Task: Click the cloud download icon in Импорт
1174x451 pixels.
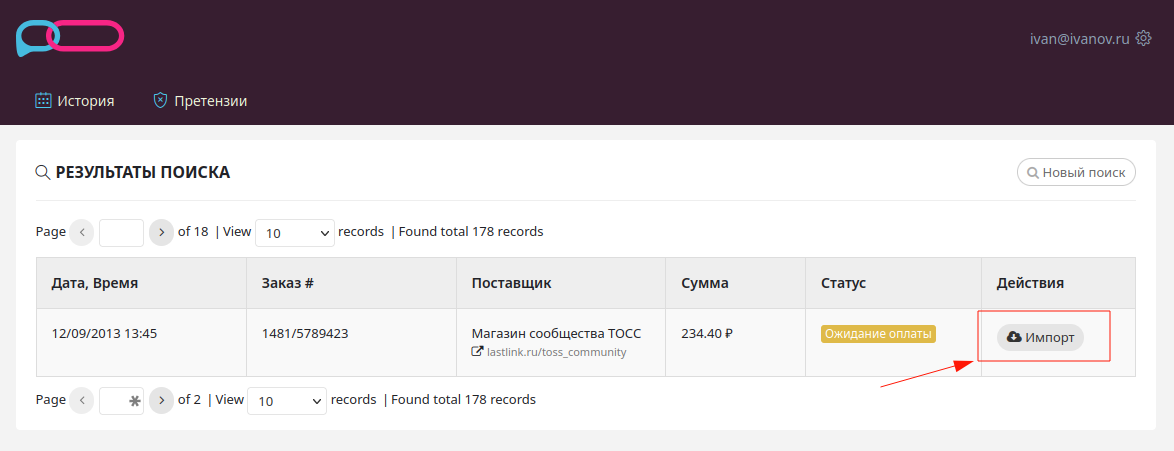Action: (1014, 337)
